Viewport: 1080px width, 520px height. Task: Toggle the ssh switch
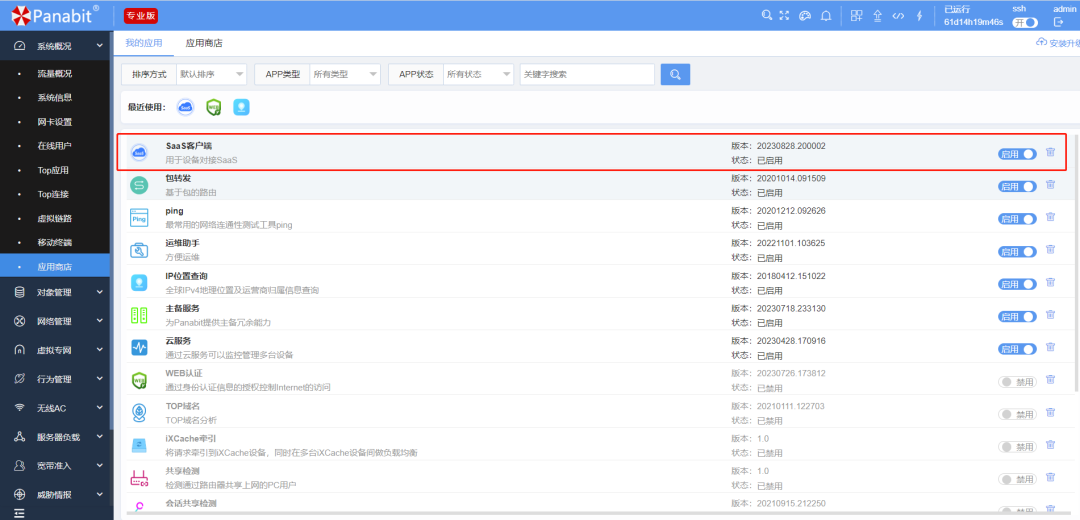coord(1024,23)
